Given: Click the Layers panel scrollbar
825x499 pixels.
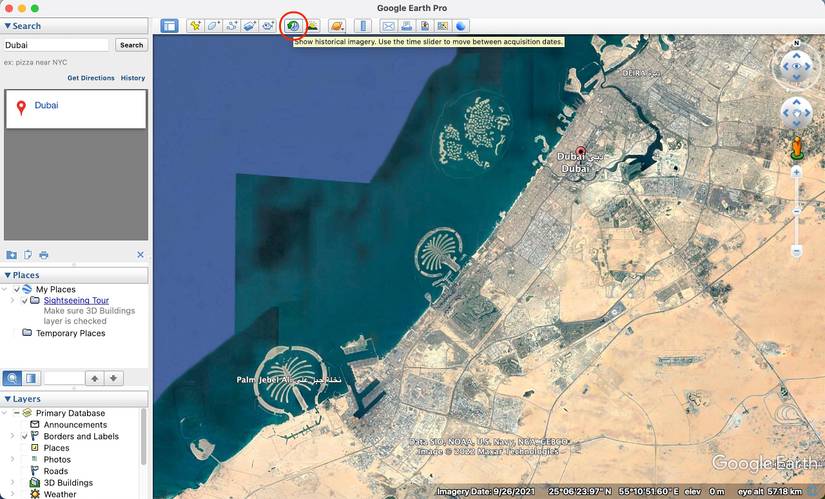Looking at the screenshot, I should [x=143, y=437].
